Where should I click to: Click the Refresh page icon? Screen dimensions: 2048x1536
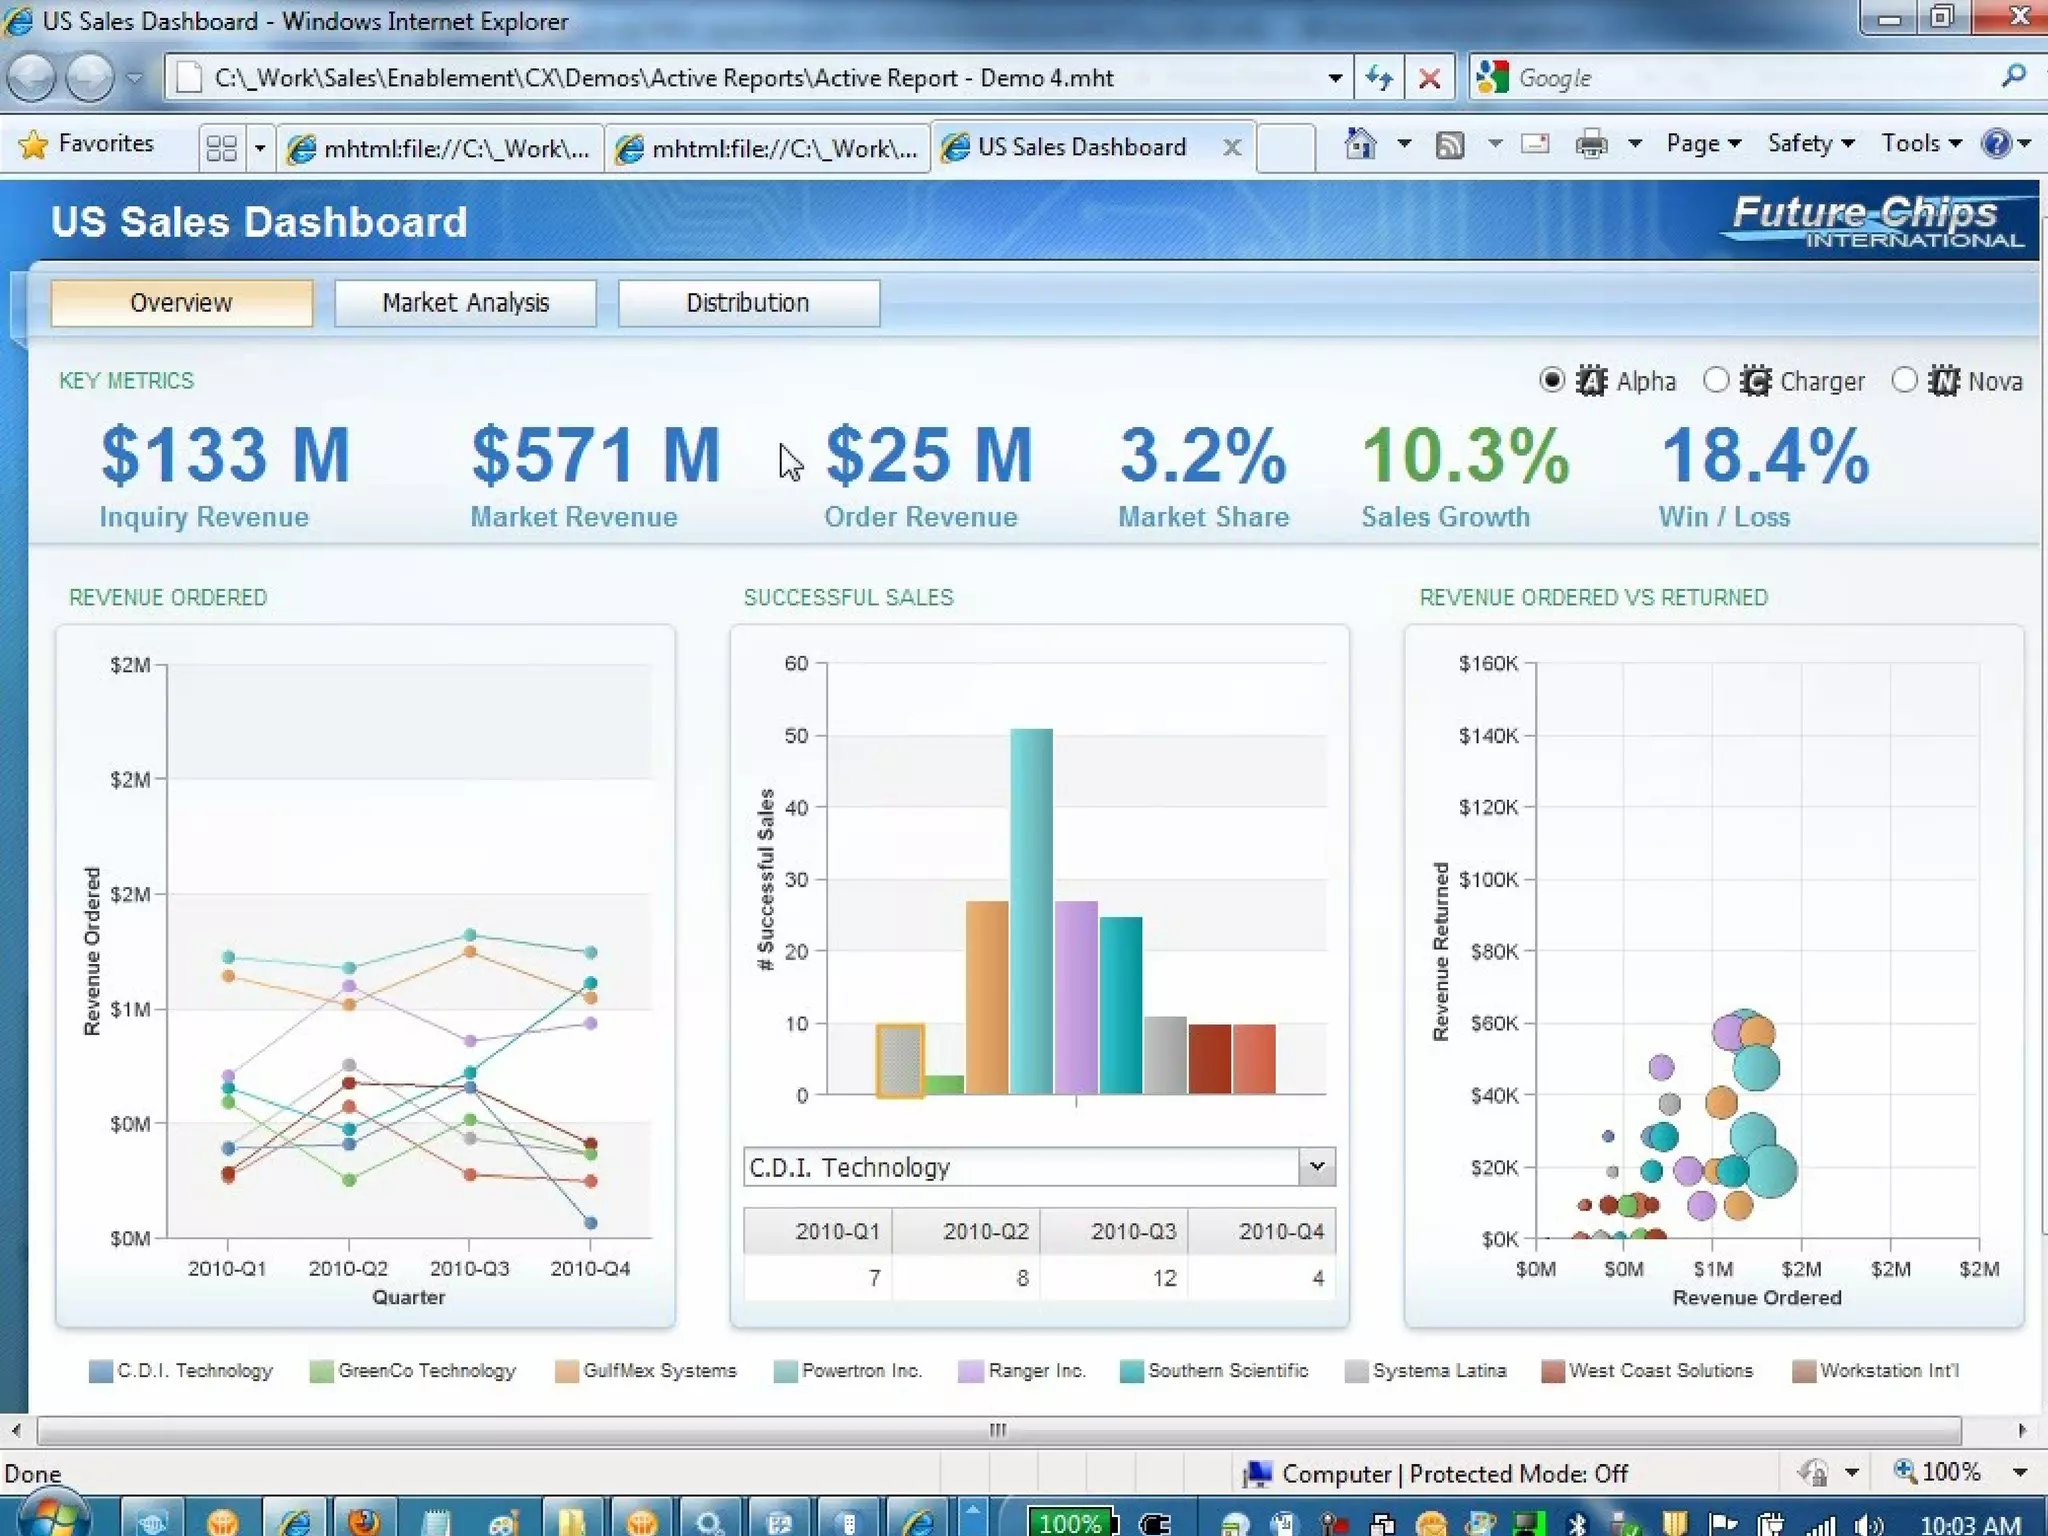click(1380, 78)
